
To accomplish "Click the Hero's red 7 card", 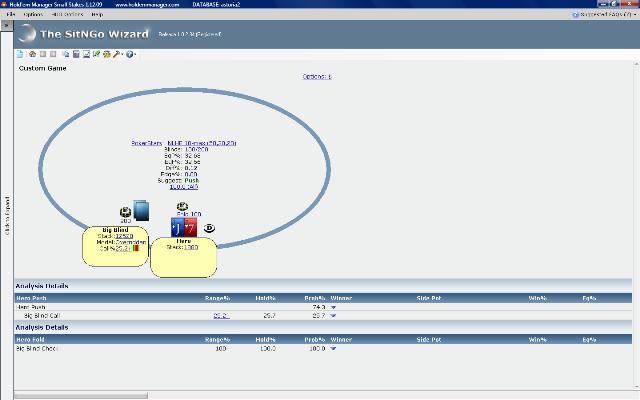I will click(x=191, y=227).
